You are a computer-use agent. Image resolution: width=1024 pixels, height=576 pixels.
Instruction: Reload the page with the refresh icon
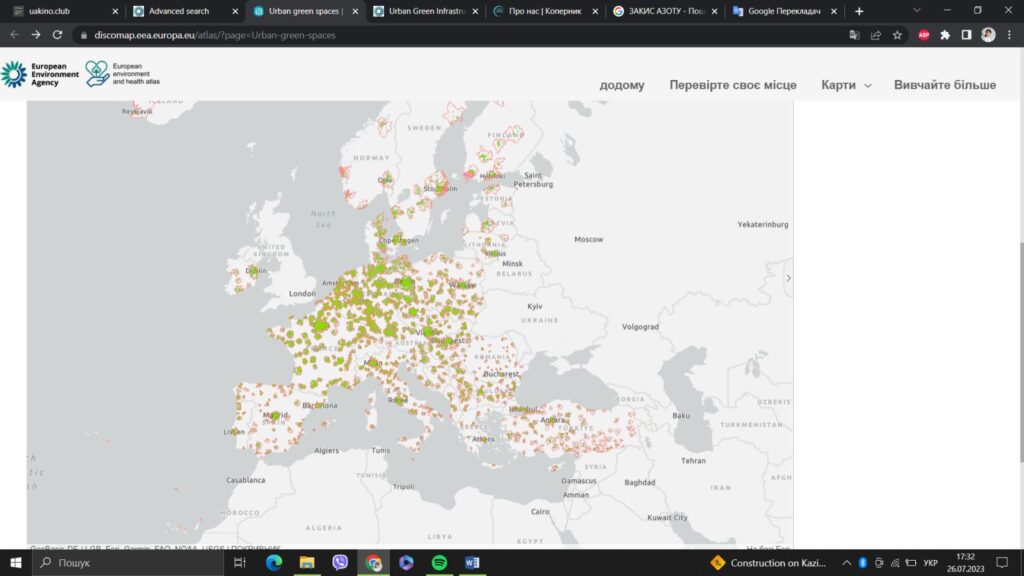[57, 34]
